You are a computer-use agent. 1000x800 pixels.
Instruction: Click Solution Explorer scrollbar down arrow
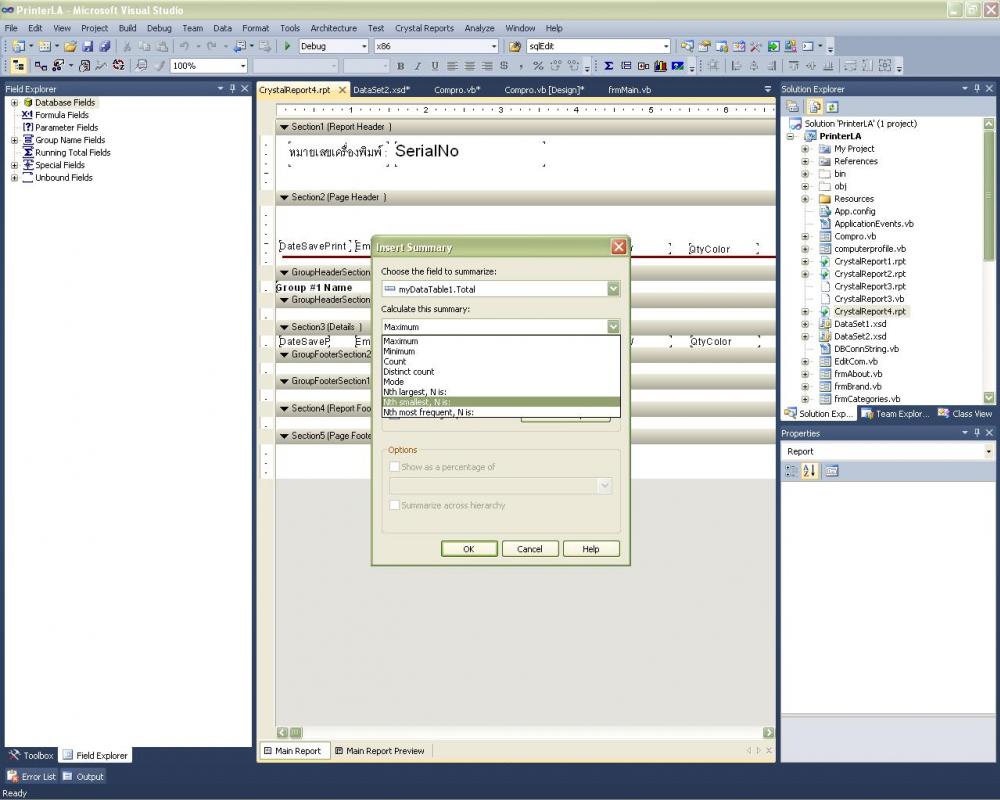click(989, 397)
